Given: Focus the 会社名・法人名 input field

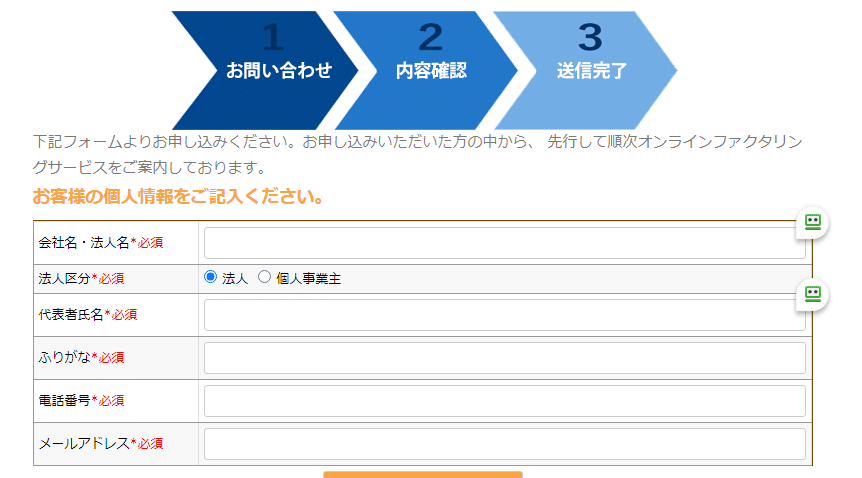Looking at the screenshot, I should click(x=504, y=243).
